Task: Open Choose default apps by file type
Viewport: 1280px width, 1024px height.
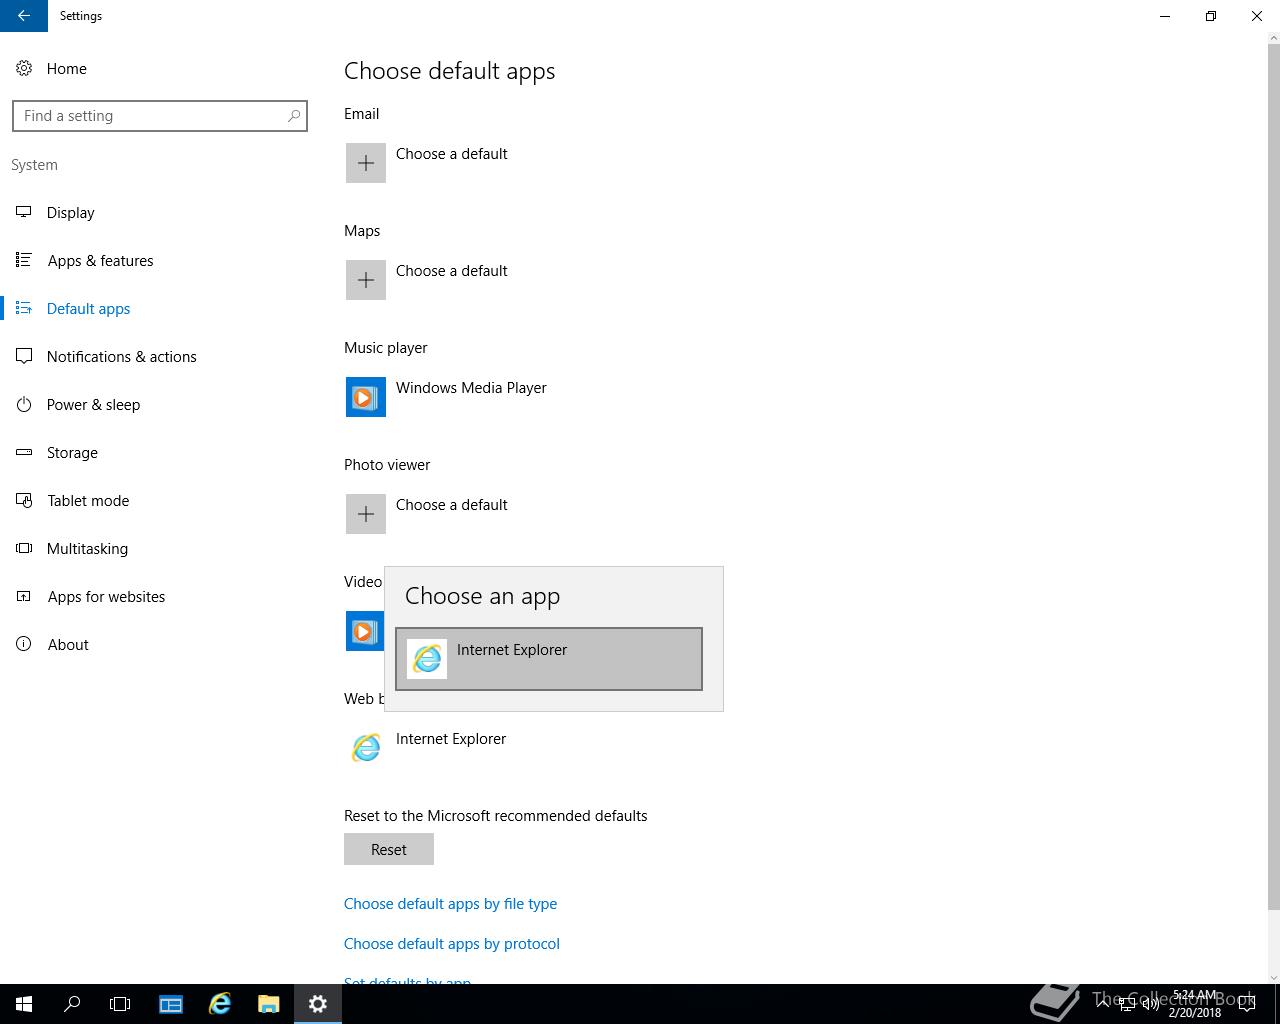Action: point(450,904)
